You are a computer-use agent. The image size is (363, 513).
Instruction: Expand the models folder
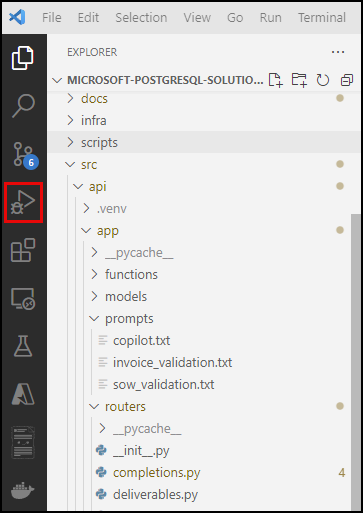[199, 296]
